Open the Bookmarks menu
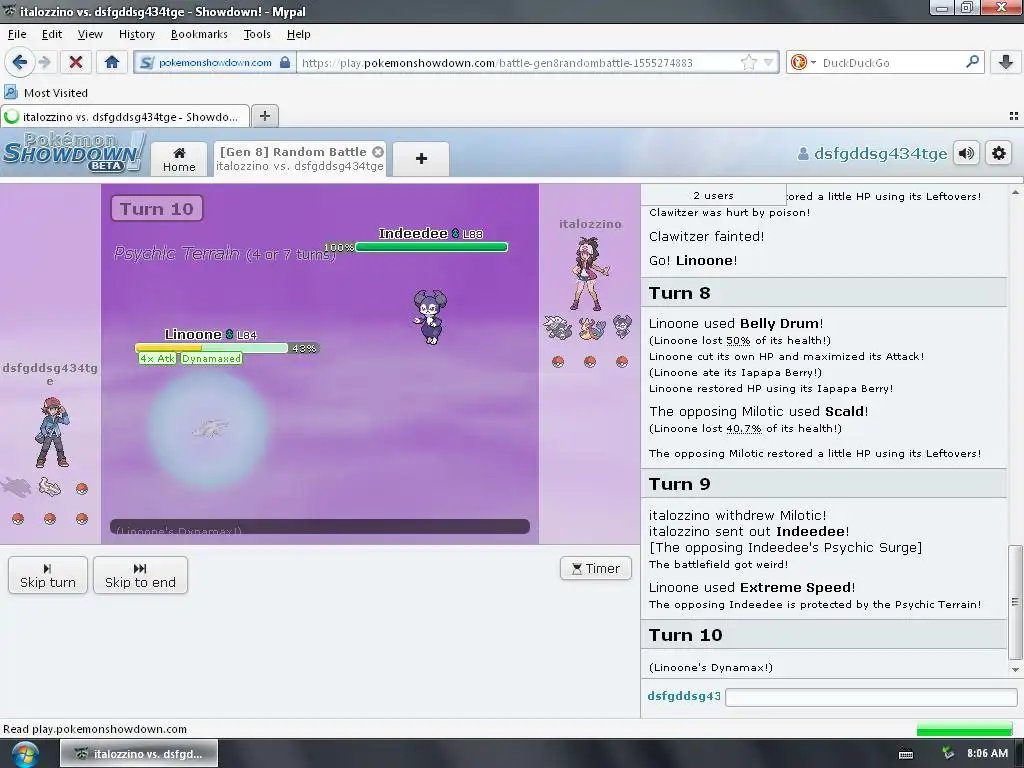 199,34
